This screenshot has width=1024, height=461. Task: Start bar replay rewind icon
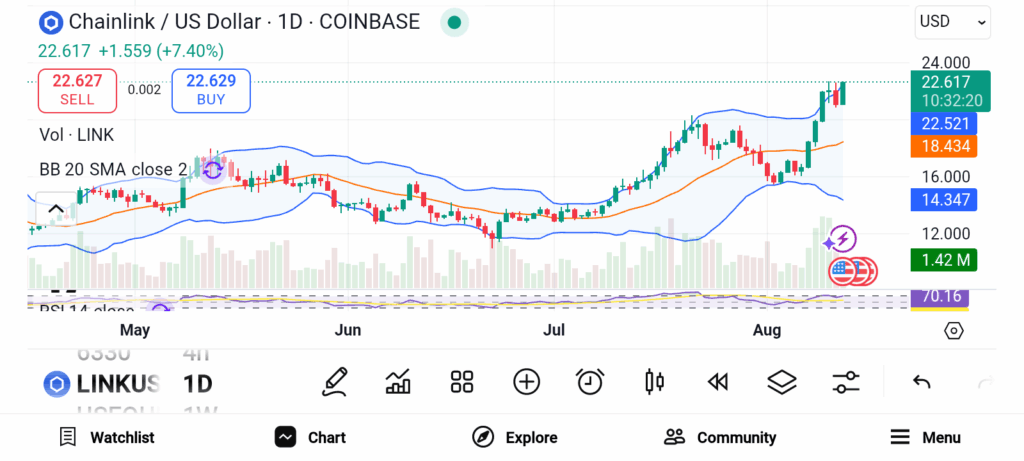(717, 381)
